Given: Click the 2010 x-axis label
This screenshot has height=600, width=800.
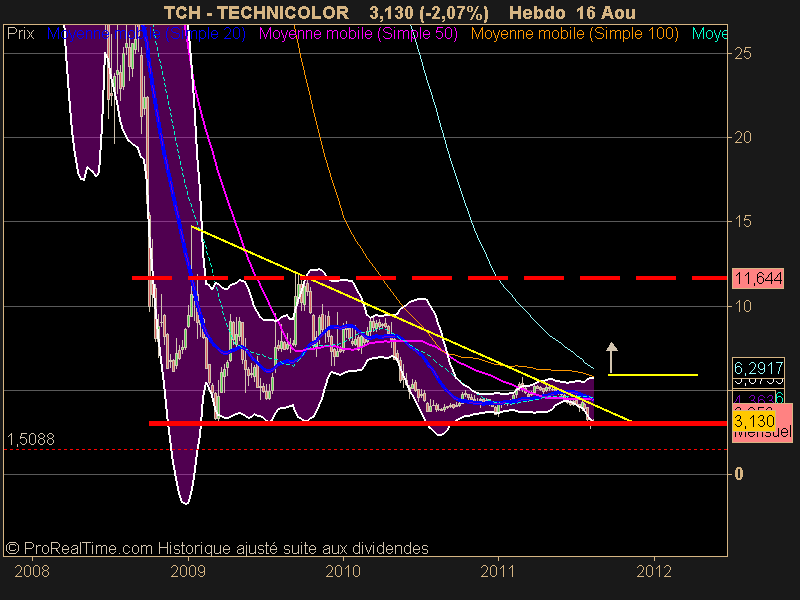Looking at the screenshot, I should click(x=343, y=571).
